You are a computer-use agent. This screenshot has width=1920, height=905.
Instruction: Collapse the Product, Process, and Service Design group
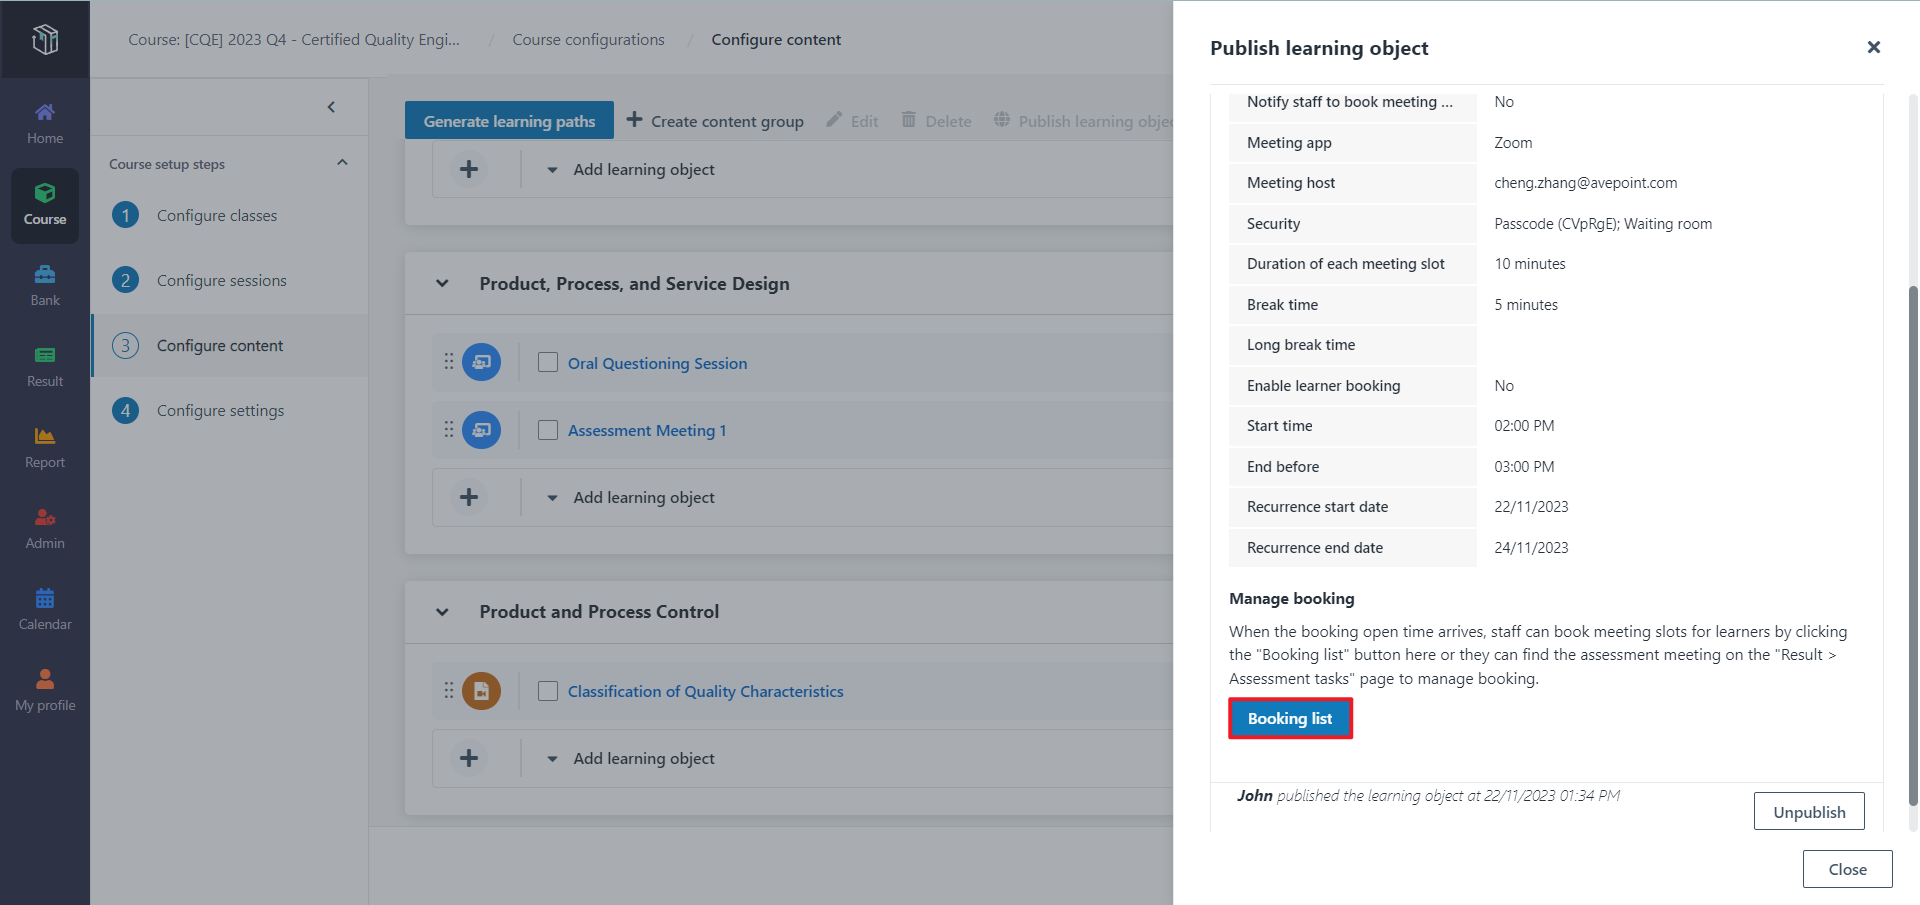click(x=442, y=284)
